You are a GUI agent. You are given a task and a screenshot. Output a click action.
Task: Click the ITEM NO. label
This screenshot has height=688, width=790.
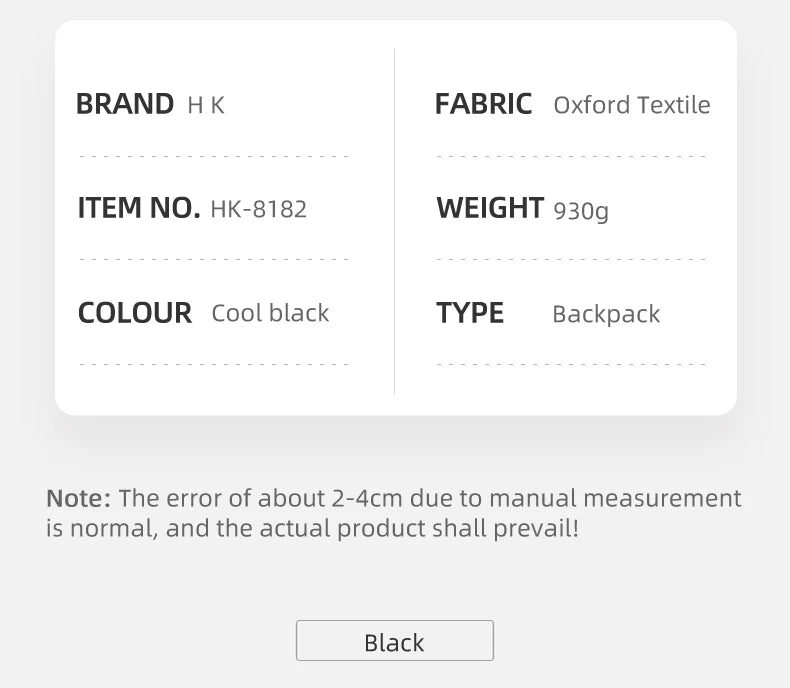point(139,208)
